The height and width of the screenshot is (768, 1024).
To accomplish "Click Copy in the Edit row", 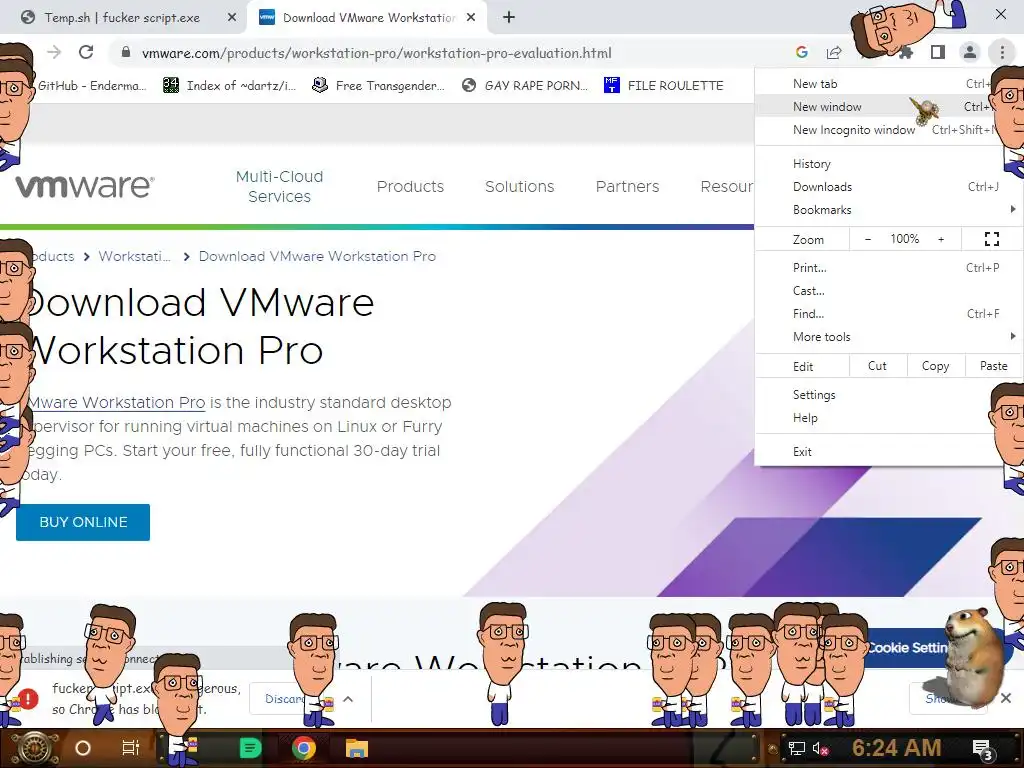I will coord(935,366).
